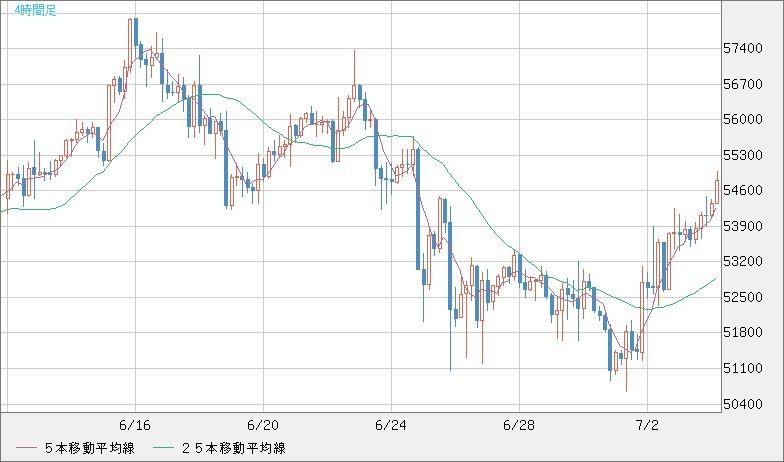Click the 50400 price axis label

[743, 404]
